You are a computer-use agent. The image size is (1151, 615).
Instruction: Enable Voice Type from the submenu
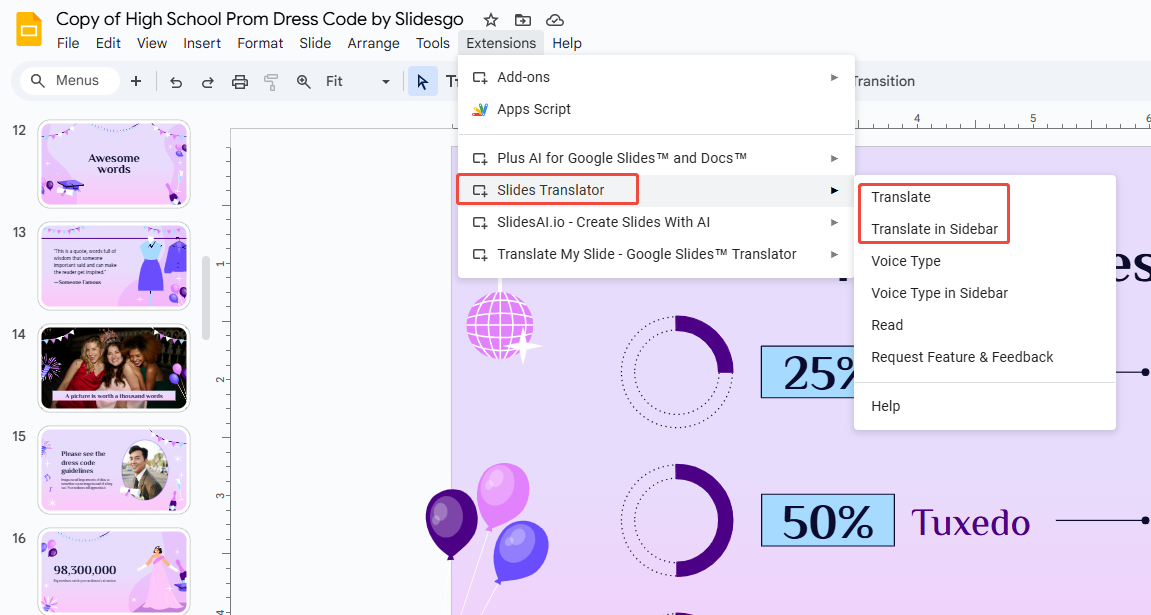(904, 261)
